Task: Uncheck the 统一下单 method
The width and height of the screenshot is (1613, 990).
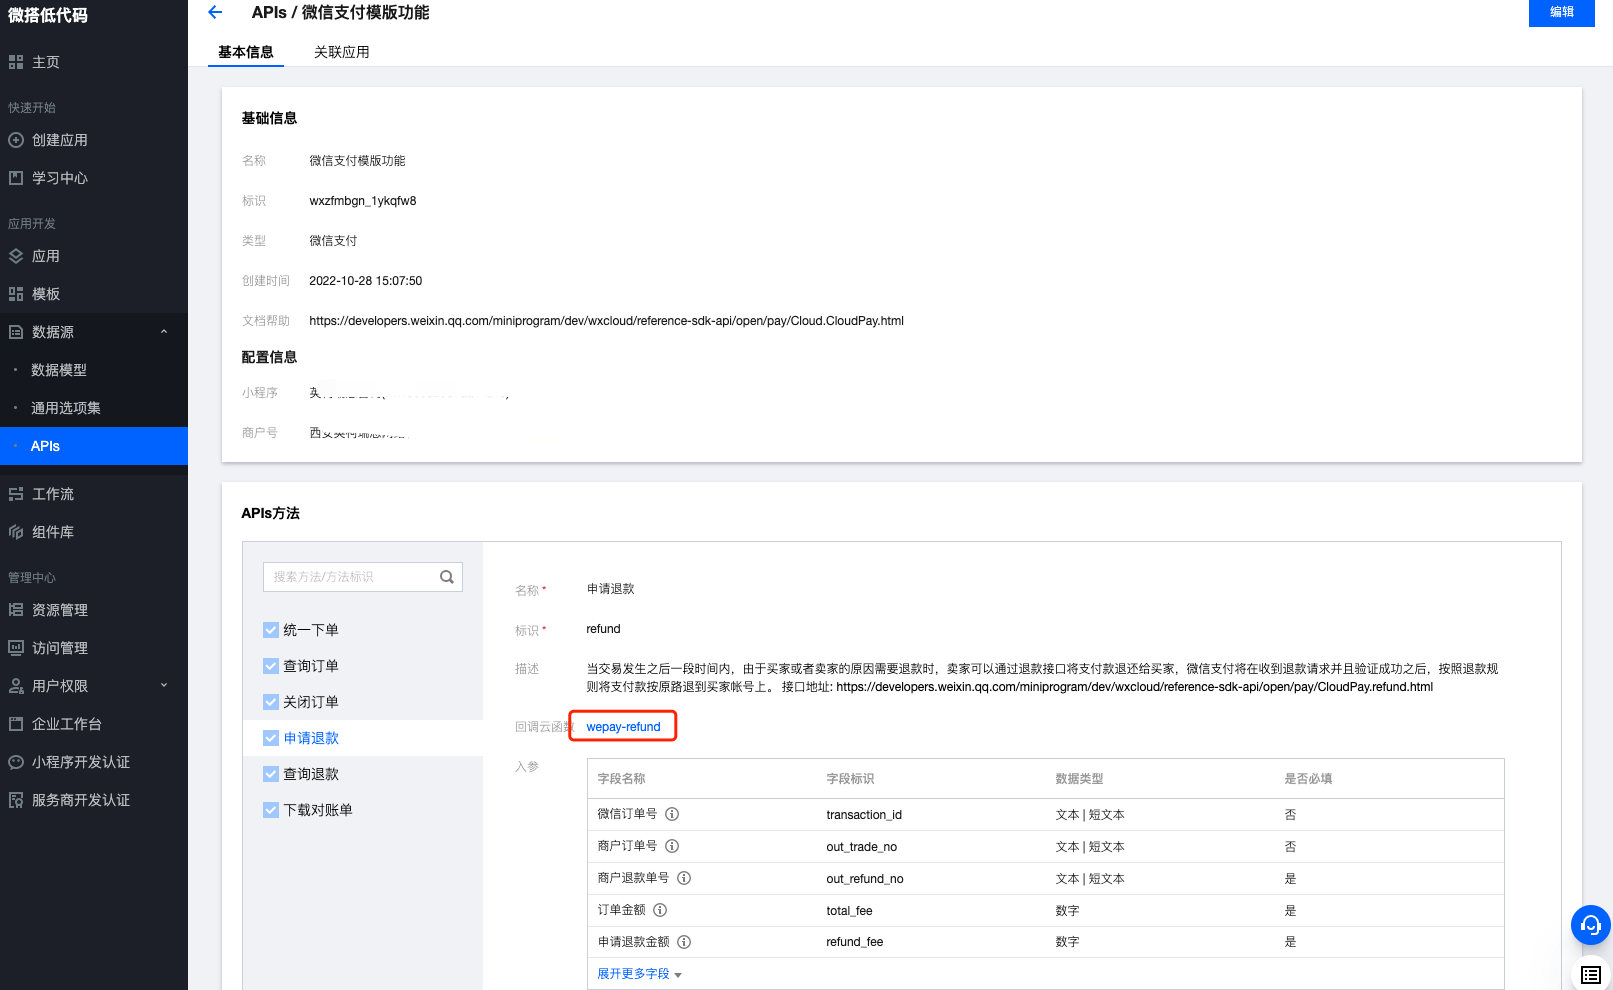Action: pos(270,629)
